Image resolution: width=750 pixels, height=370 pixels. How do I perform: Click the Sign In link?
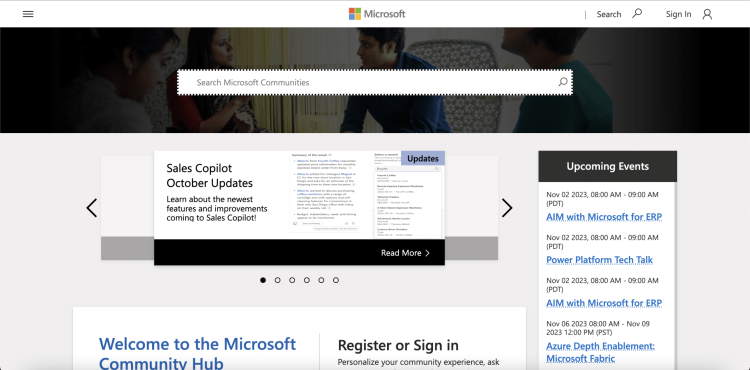click(678, 14)
